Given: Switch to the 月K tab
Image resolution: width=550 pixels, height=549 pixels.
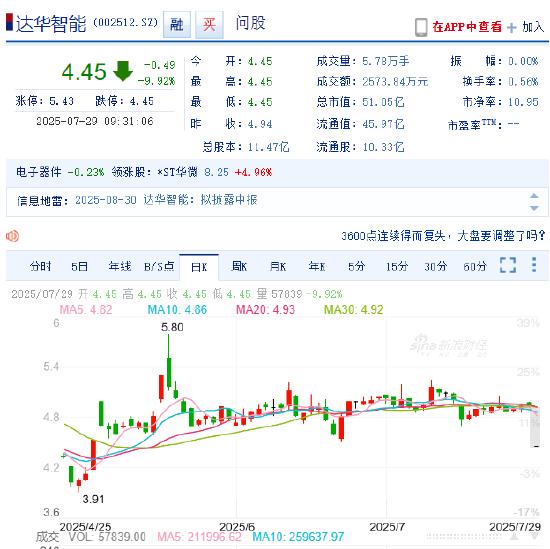Looking at the screenshot, I should 278,267.
